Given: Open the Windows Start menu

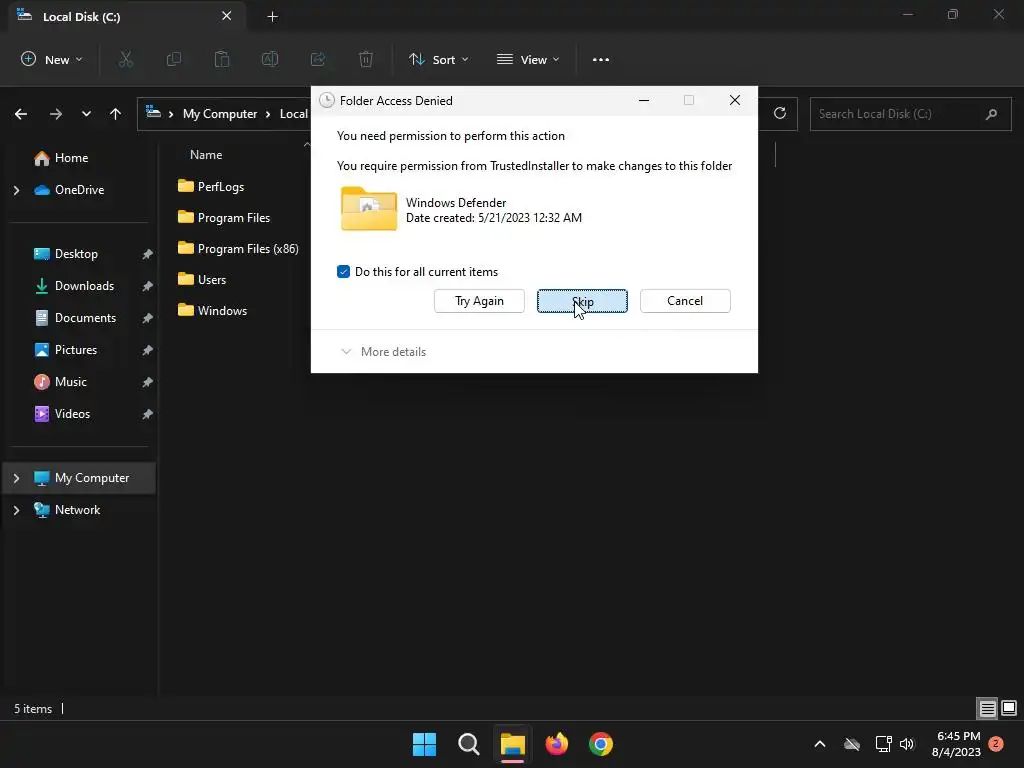Looking at the screenshot, I should tap(424, 744).
